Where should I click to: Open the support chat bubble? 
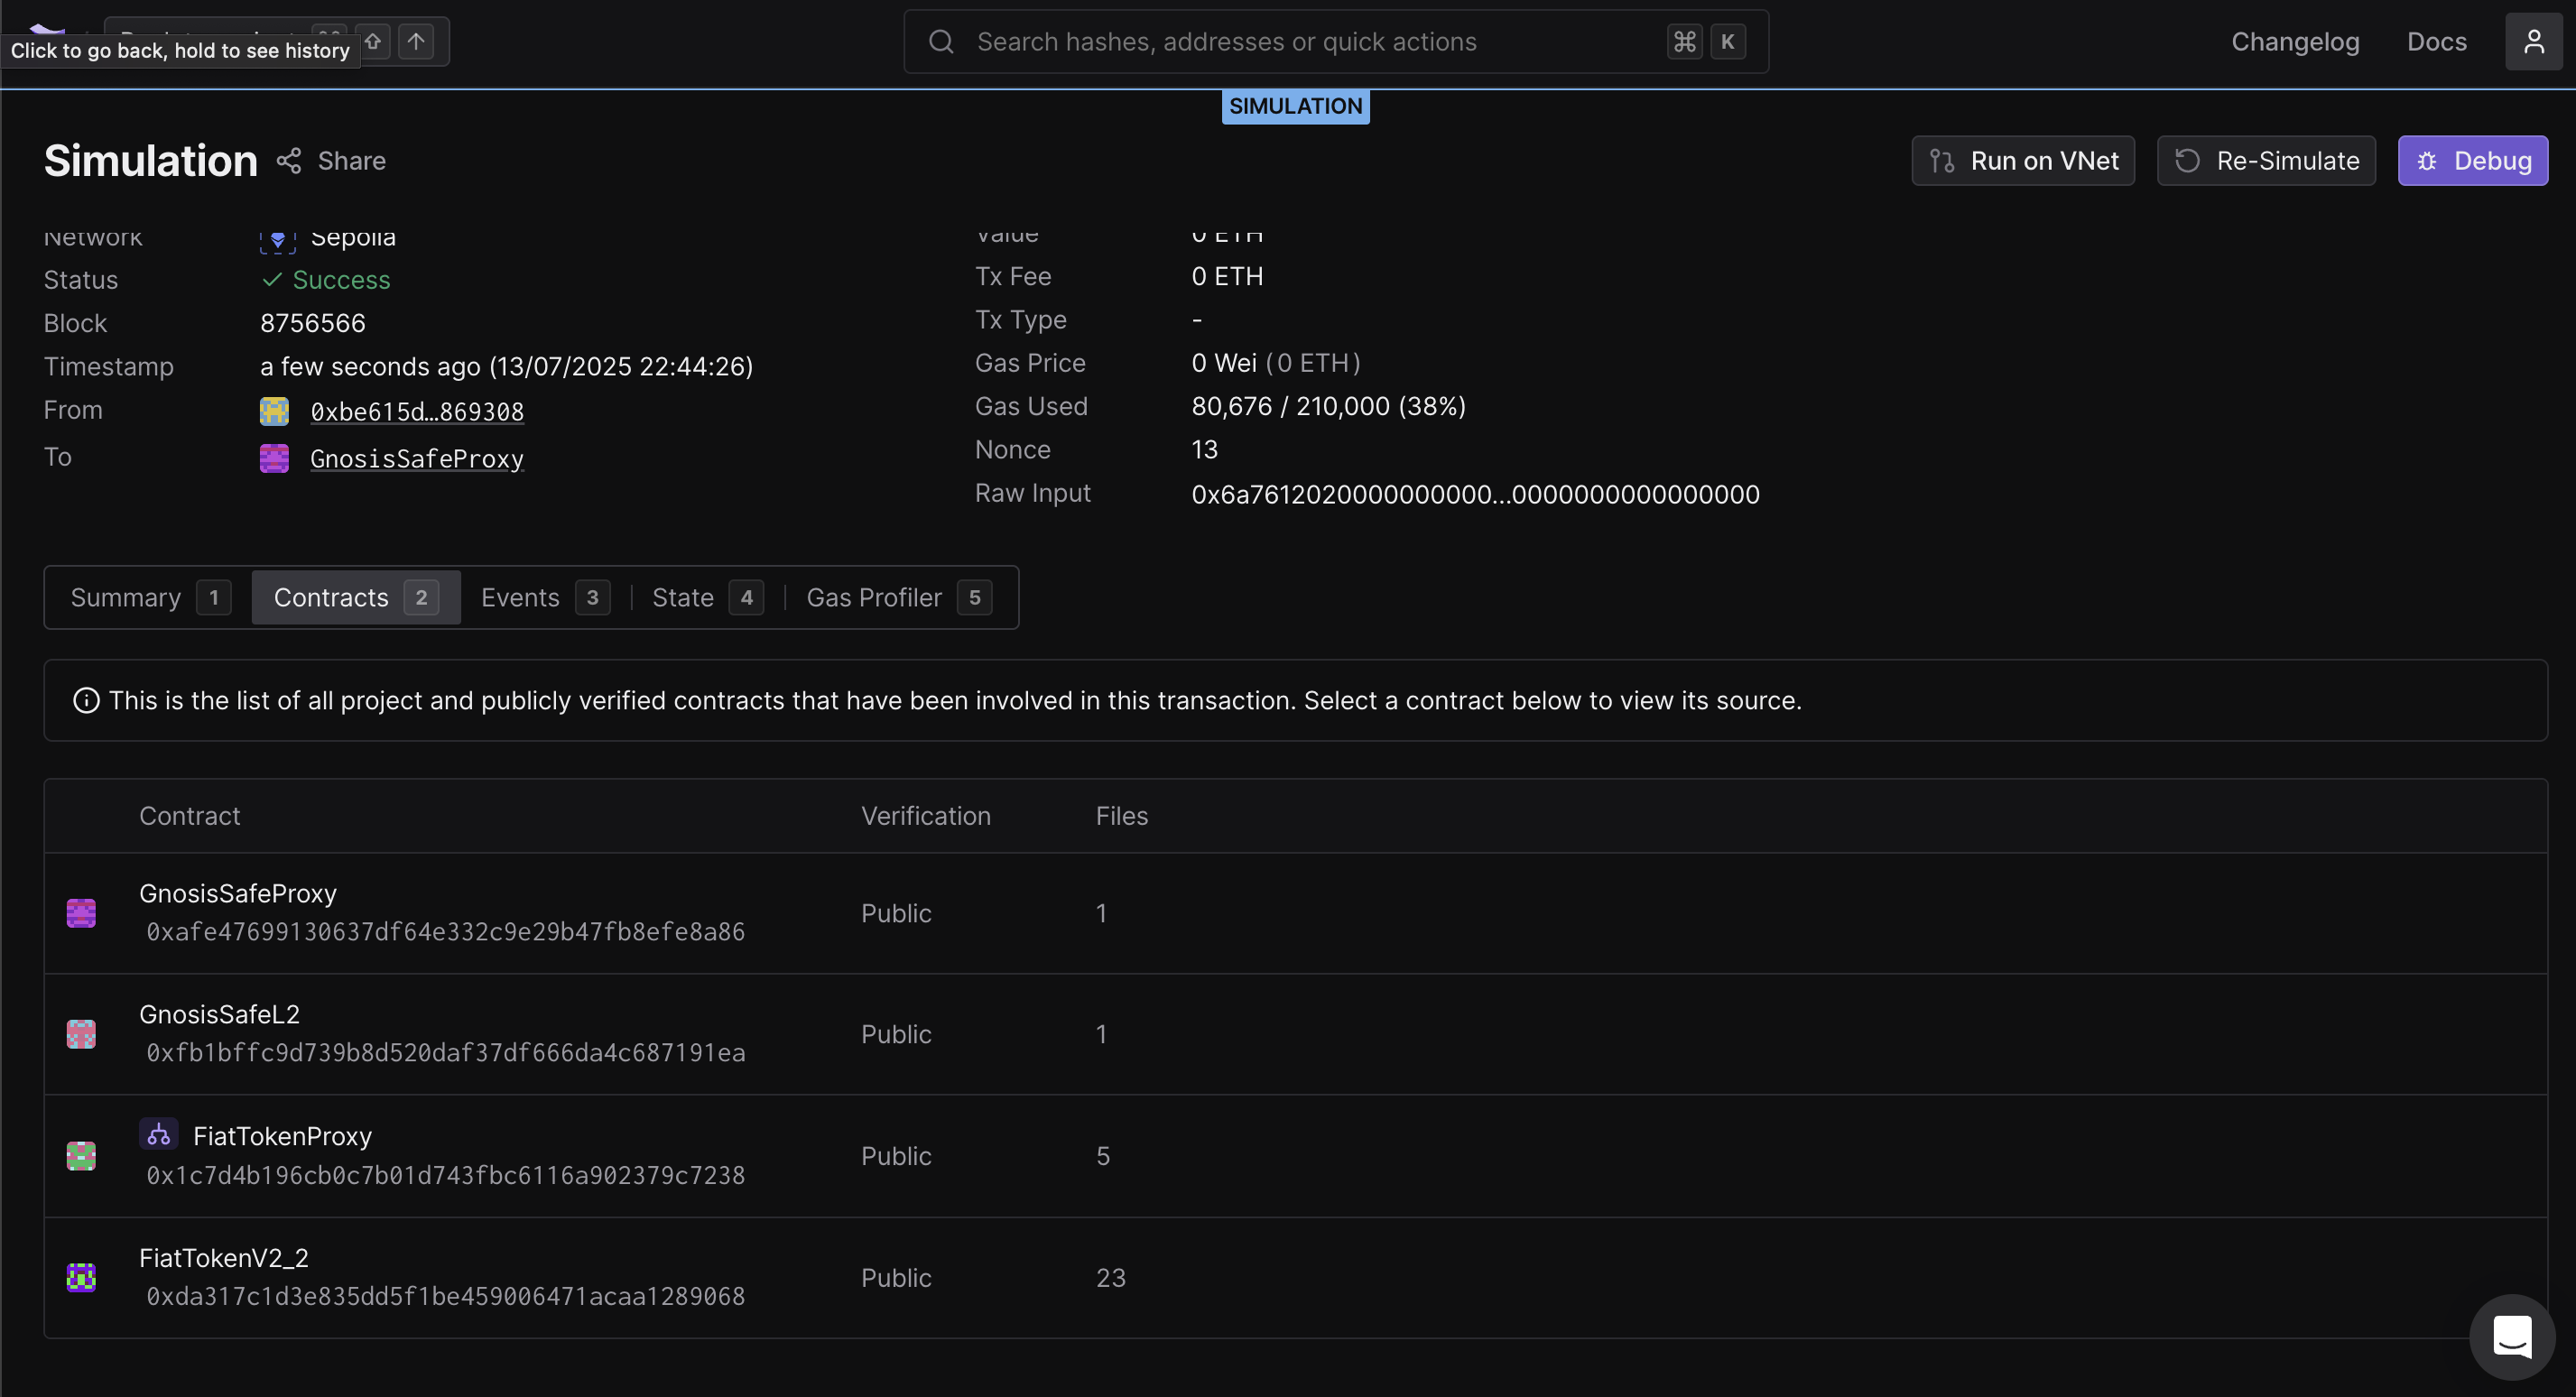(x=2511, y=1337)
